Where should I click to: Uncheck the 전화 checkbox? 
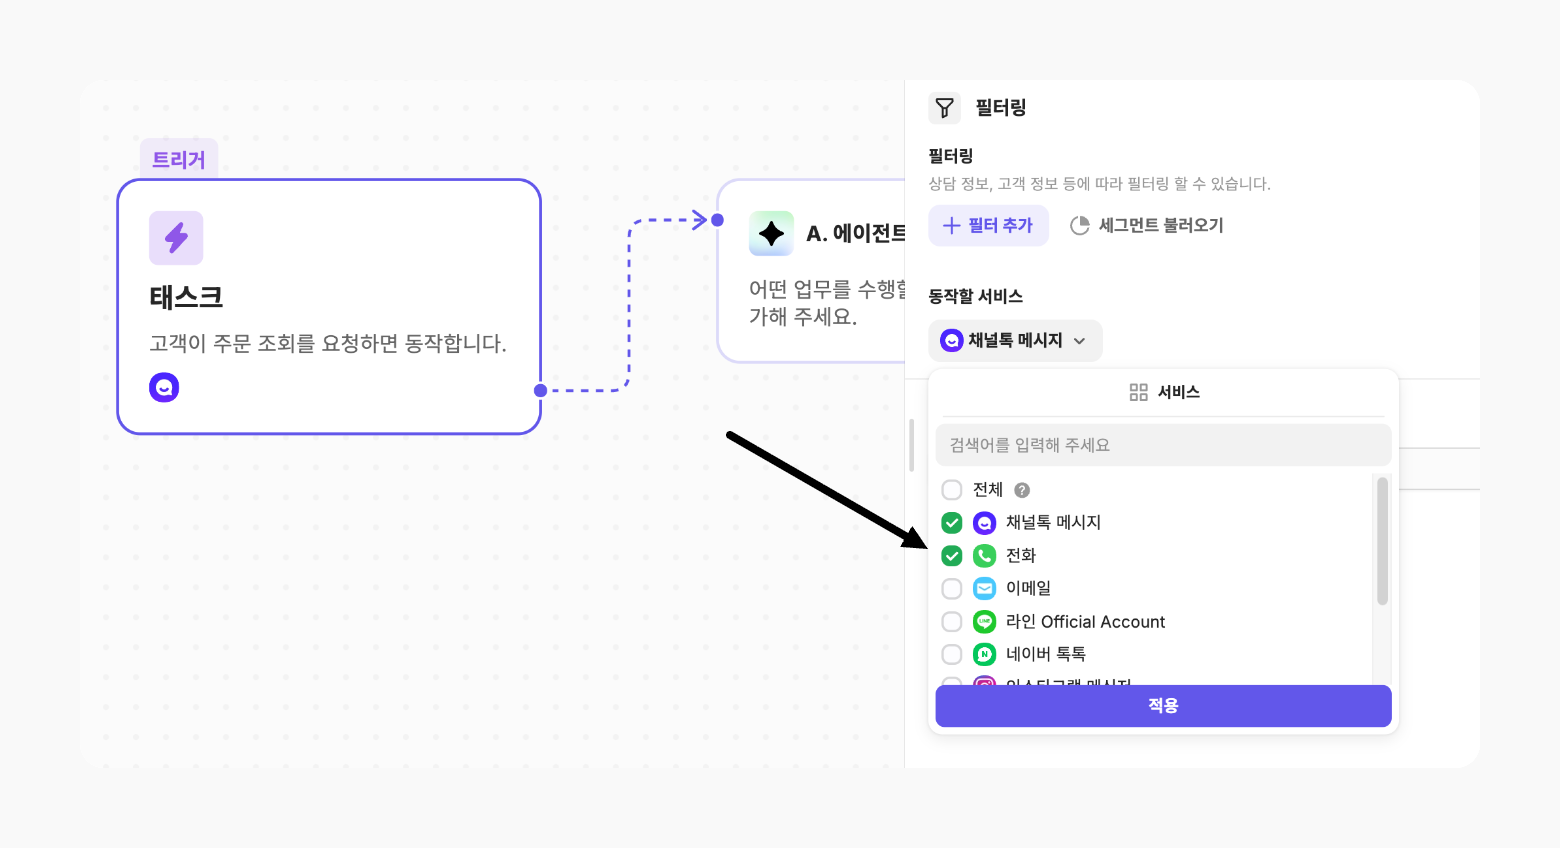pyautogui.click(x=952, y=556)
